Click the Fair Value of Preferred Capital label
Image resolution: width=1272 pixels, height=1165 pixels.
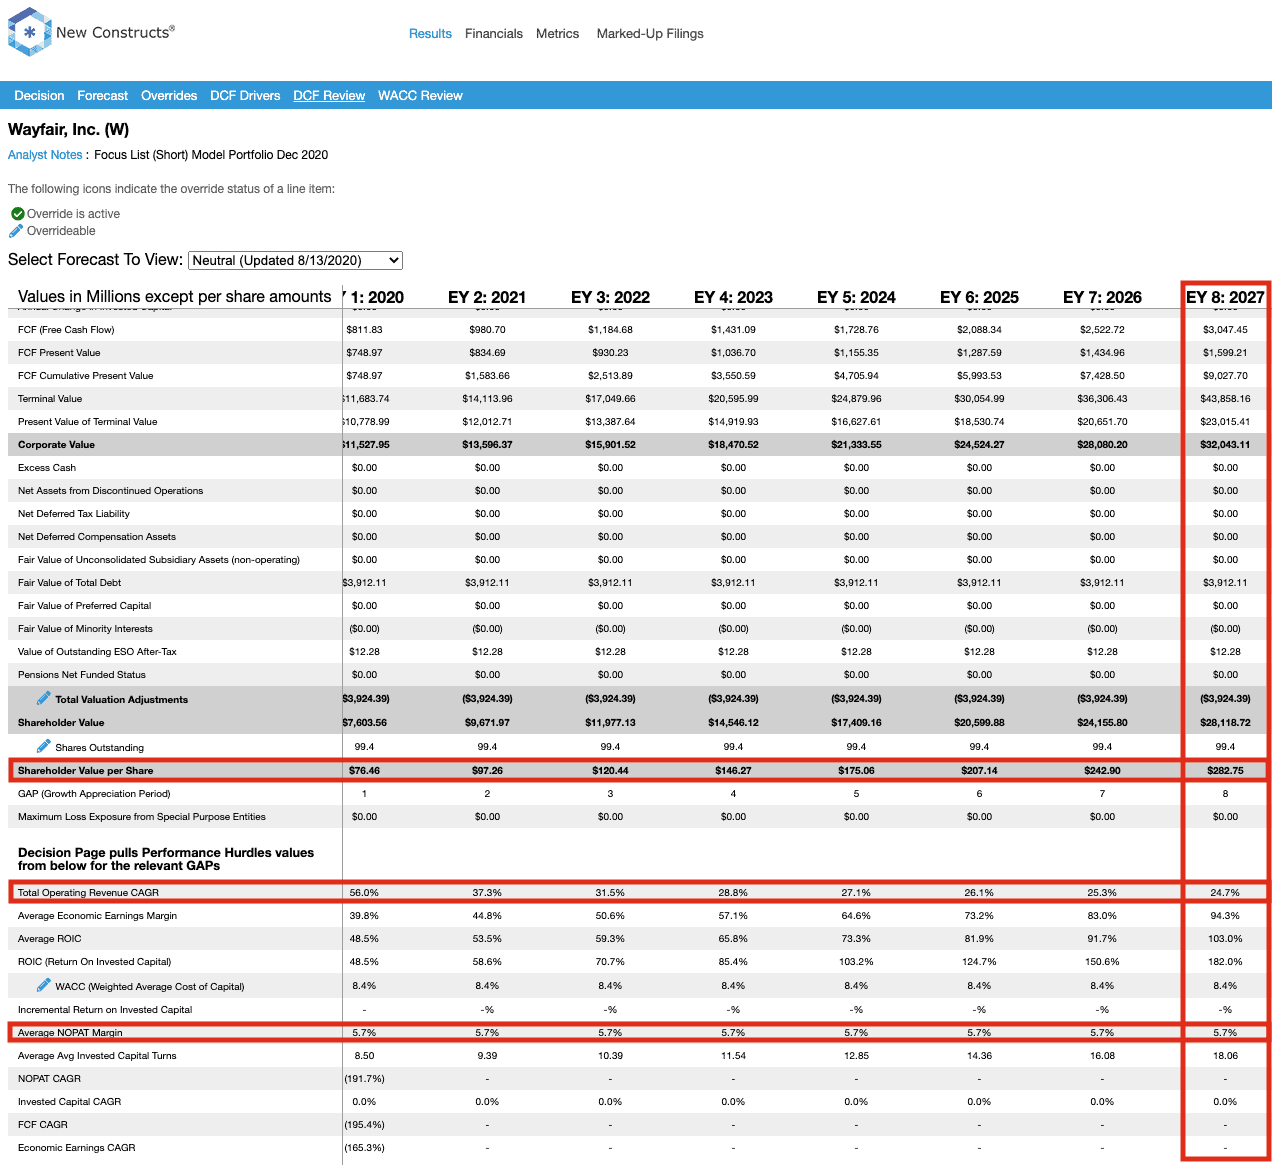click(84, 606)
